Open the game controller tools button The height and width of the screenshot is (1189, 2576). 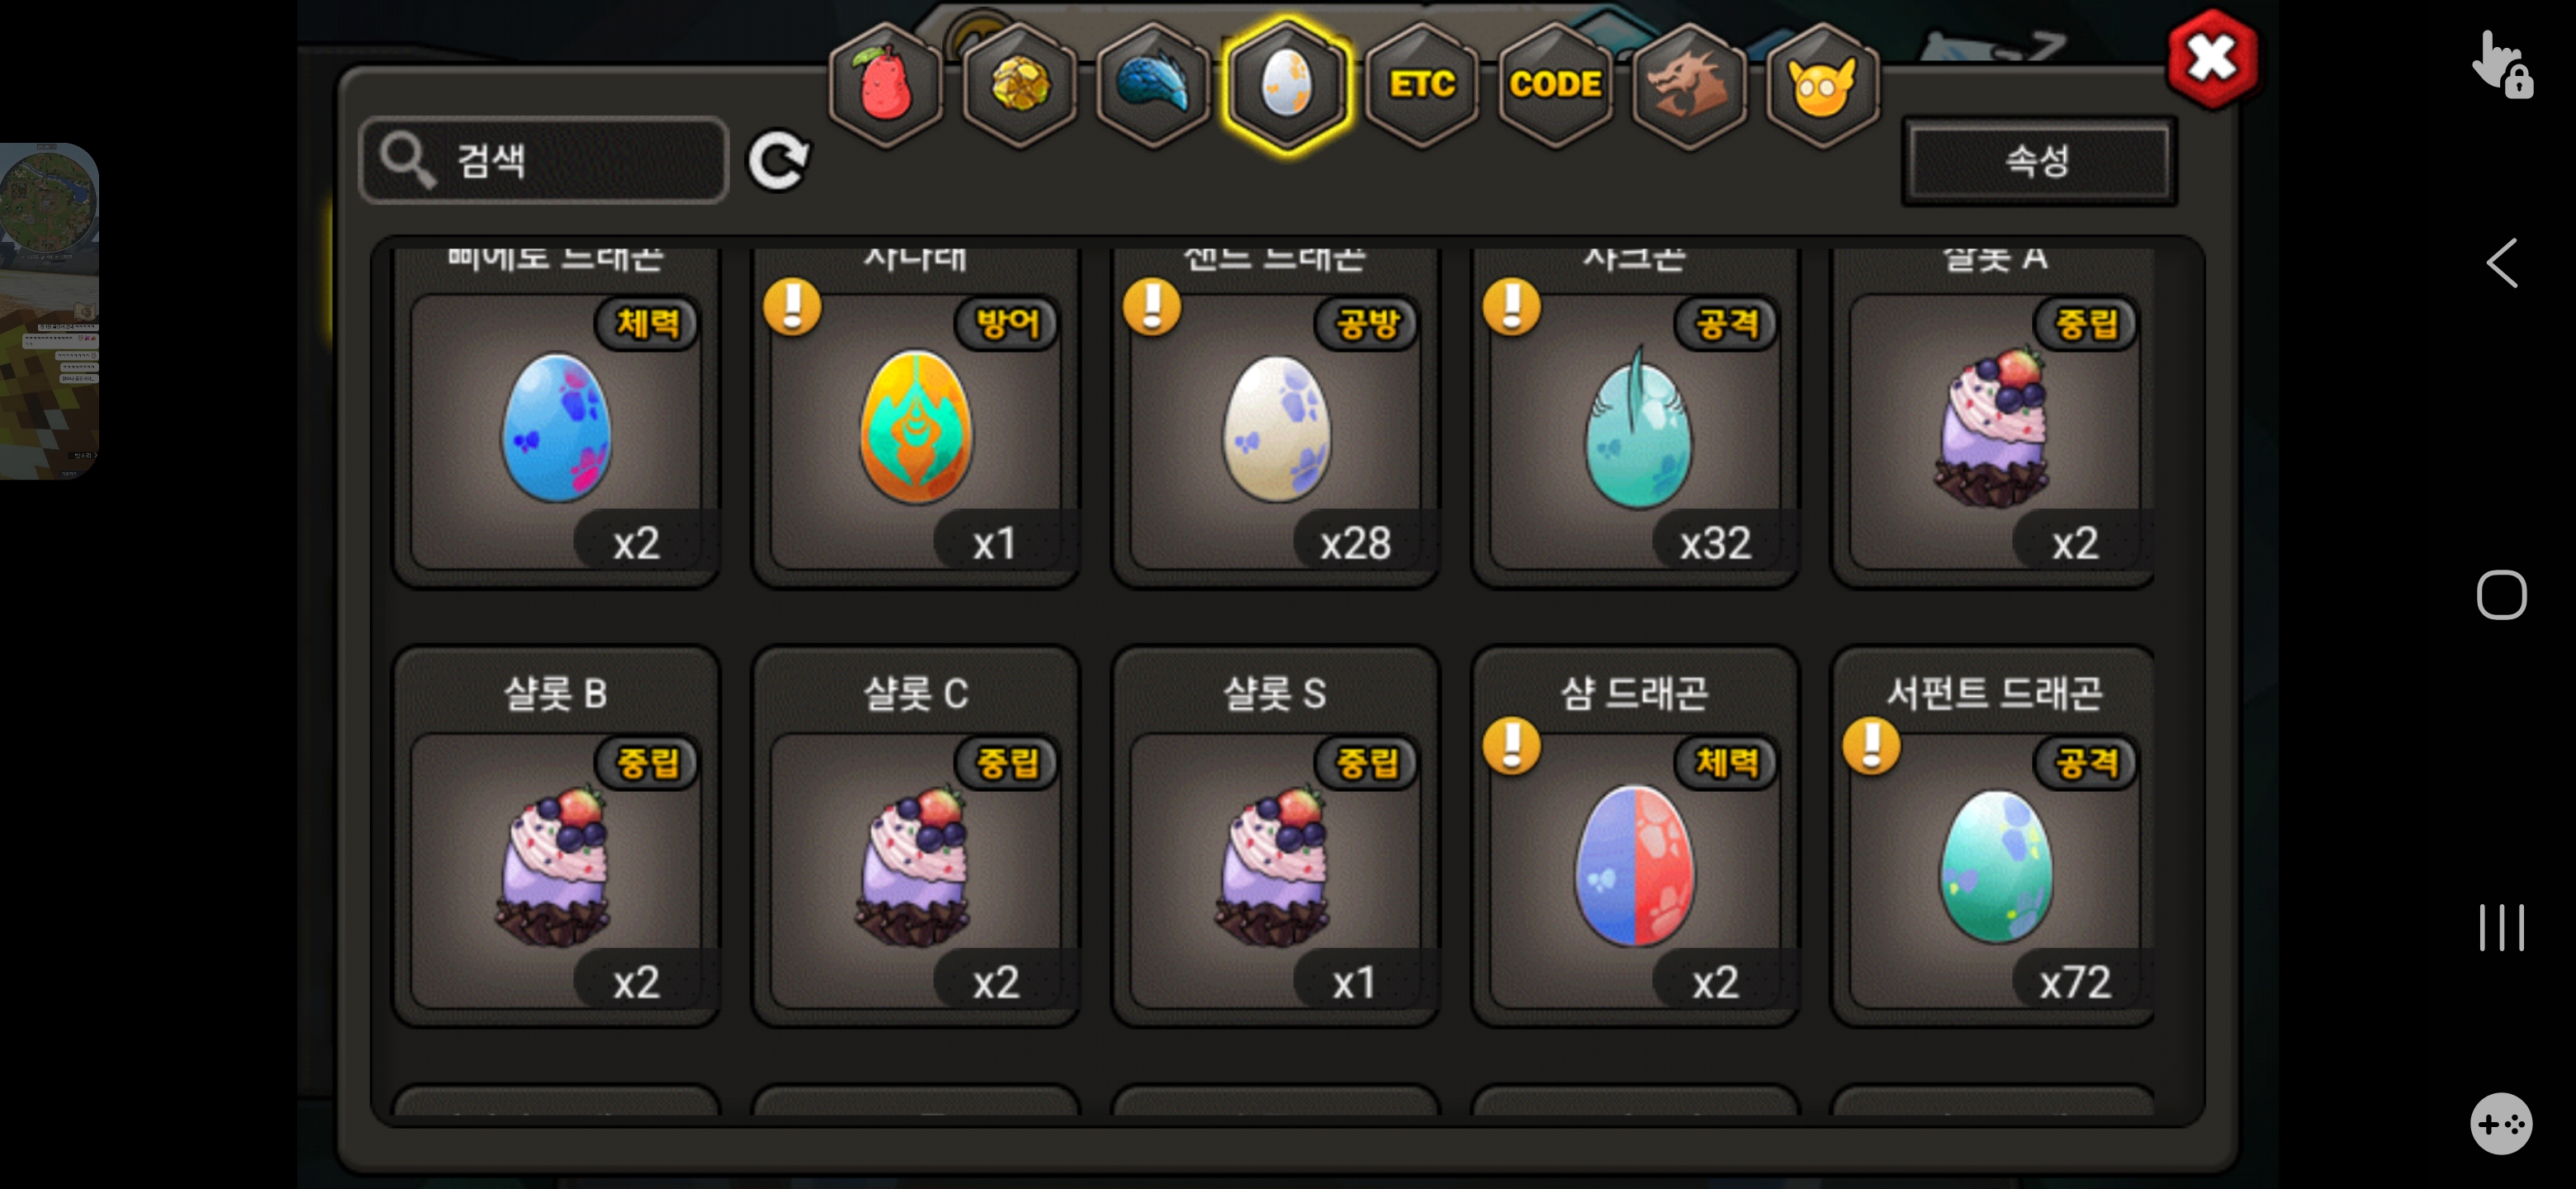tap(2501, 1124)
